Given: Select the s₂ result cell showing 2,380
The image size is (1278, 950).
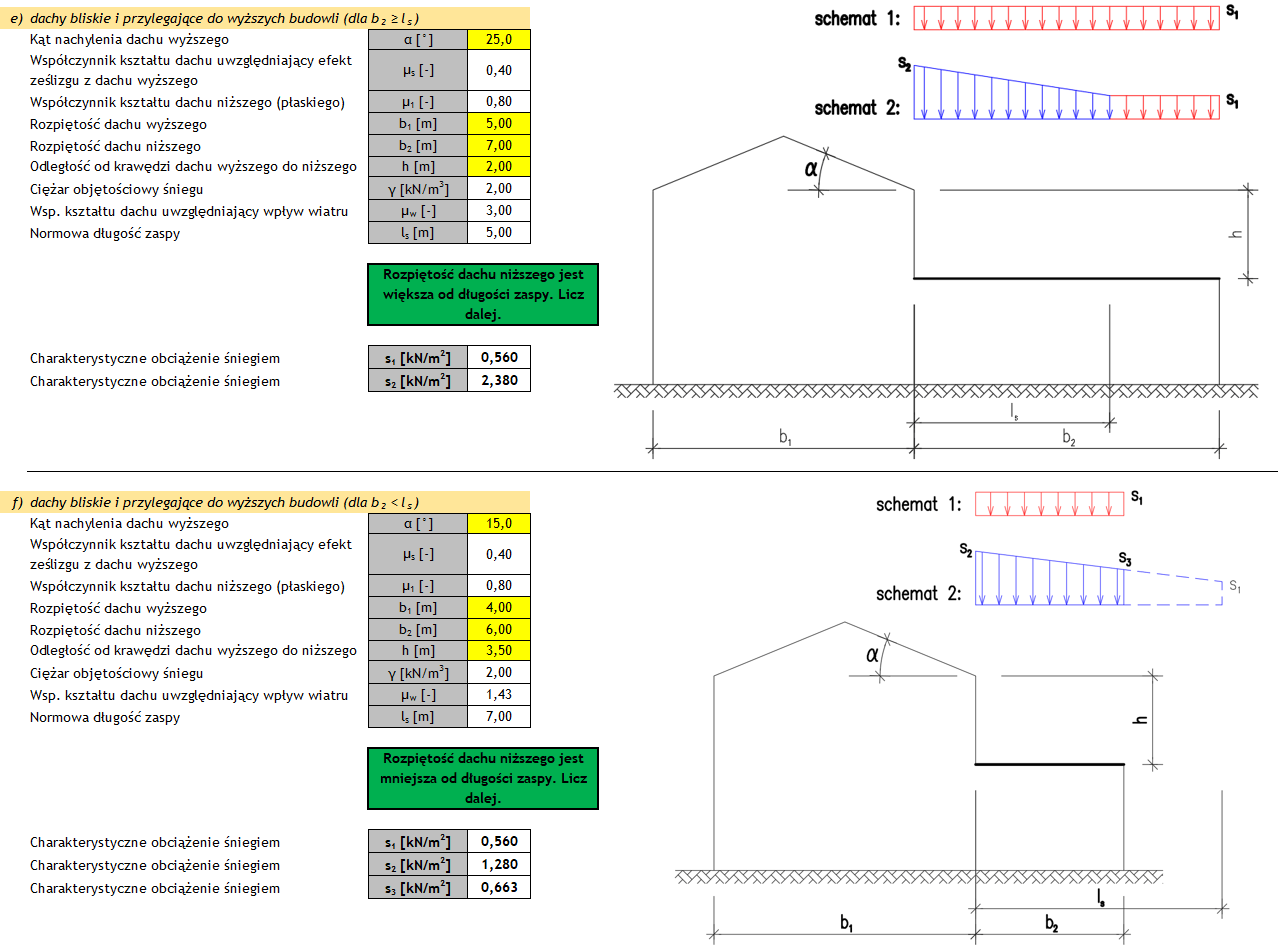Looking at the screenshot, I should point(498,381).
